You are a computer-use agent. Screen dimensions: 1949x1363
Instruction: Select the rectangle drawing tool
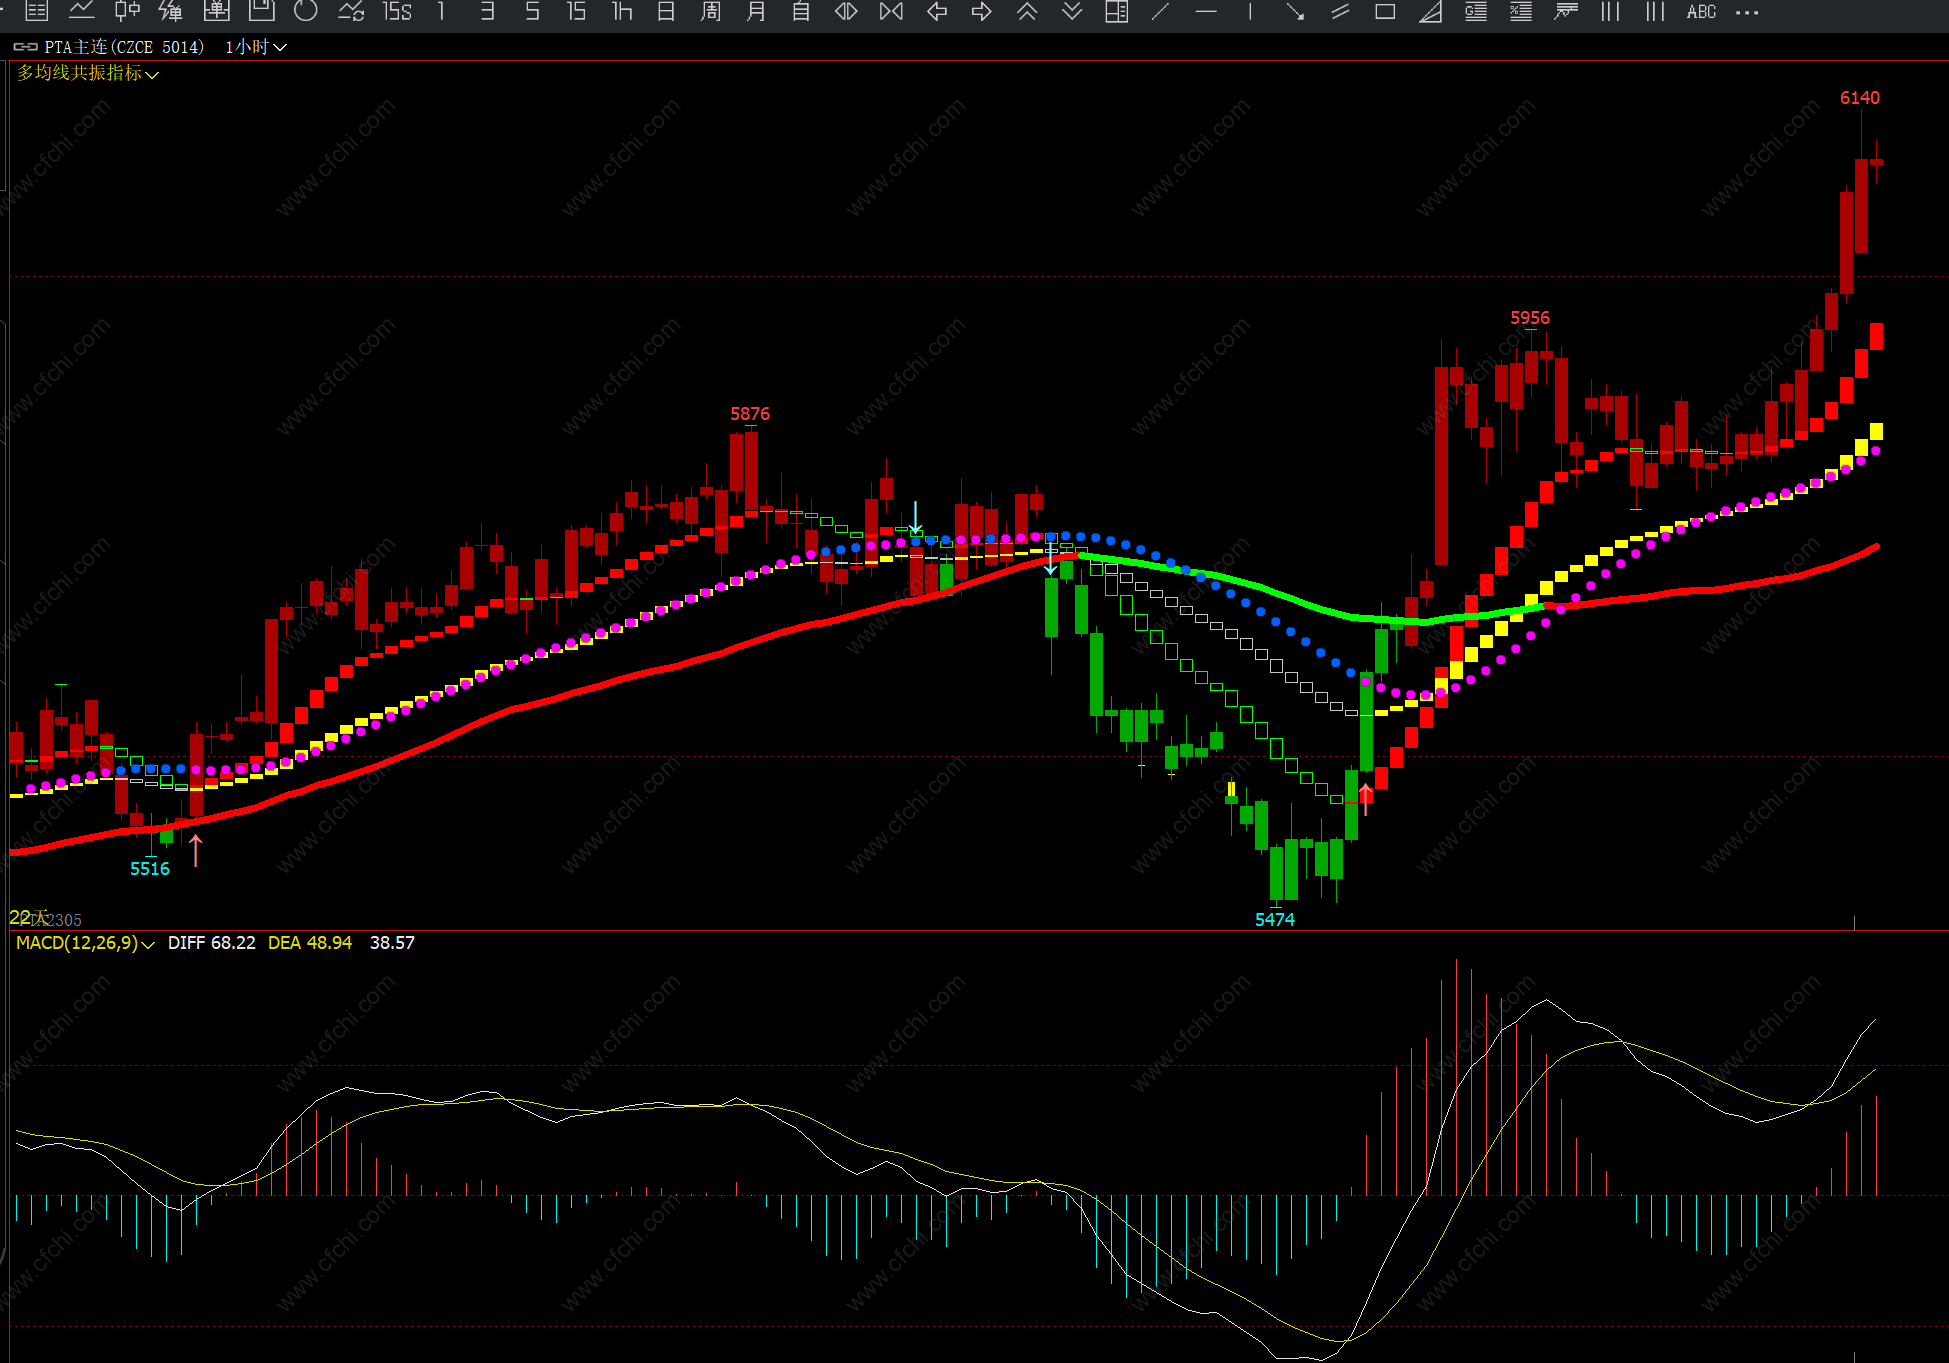(1385, 12)
